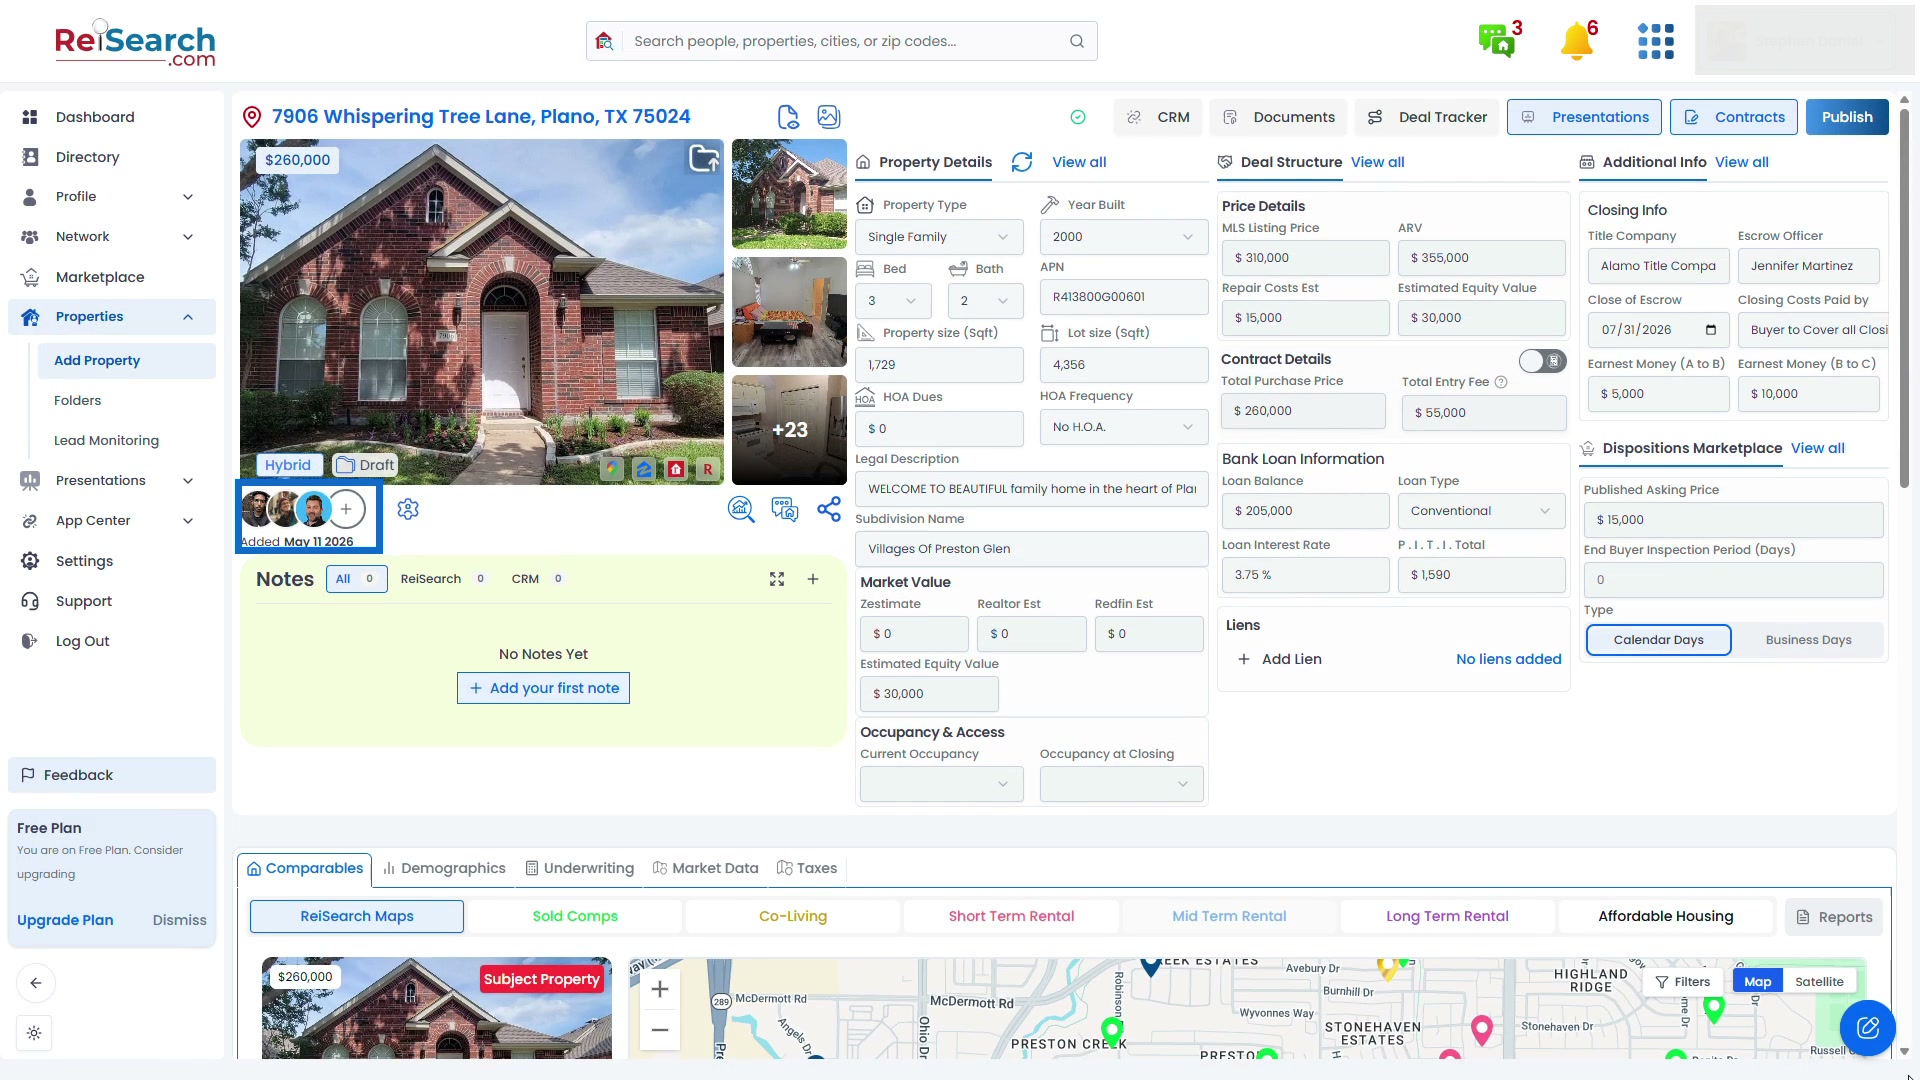The height and width of the screenshot is (1080, 1920).
Task: Click the Filters button on map
Action: pyautogui.click(x=1683, y=982)
